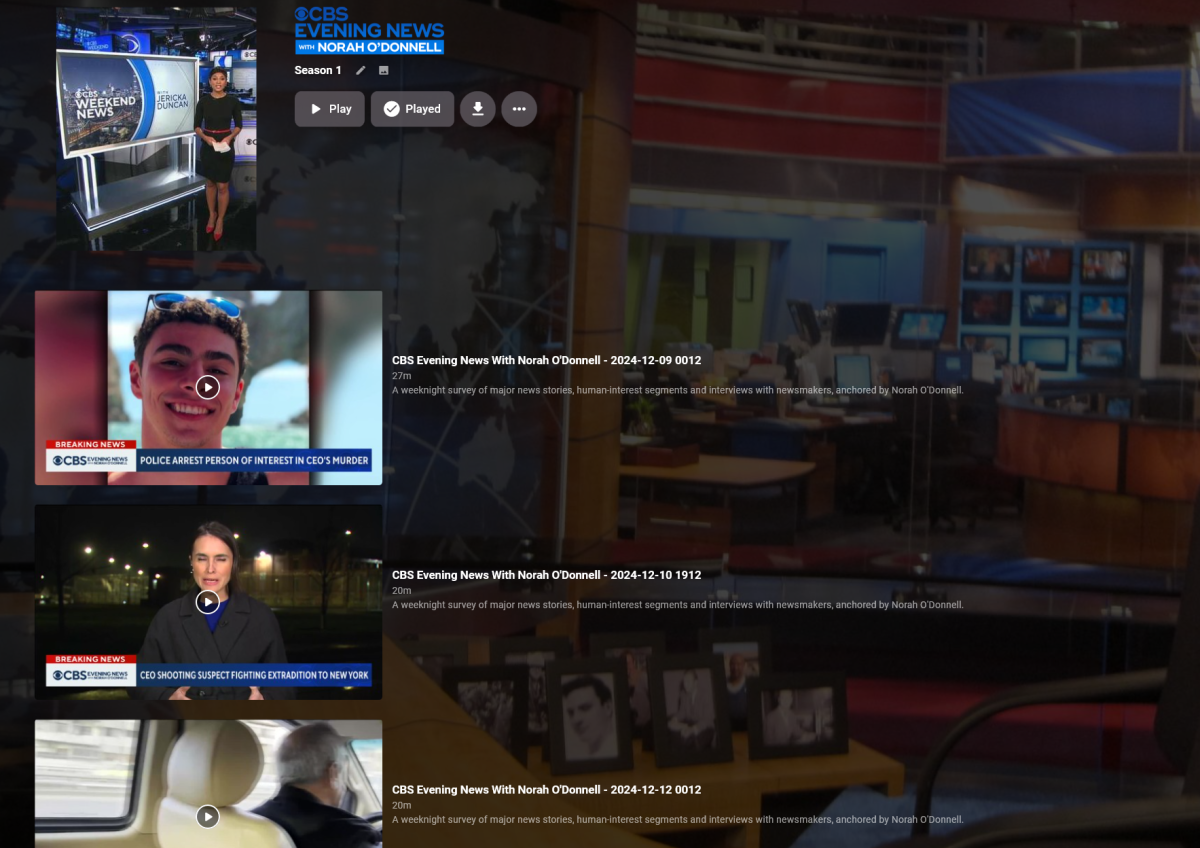Click the Season 1 label

[x=318, y=70]
